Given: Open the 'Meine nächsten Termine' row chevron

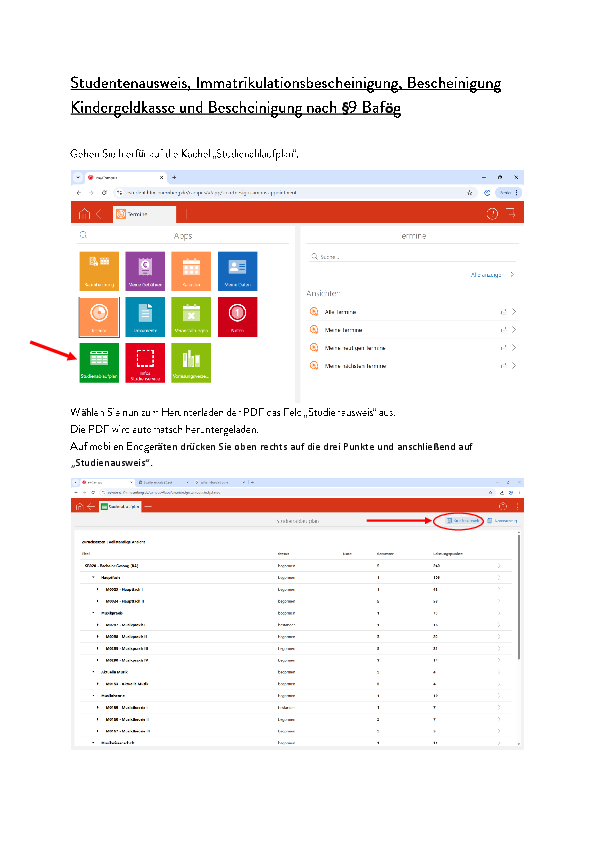Looking at the screenshot, I should coord(514,366).
